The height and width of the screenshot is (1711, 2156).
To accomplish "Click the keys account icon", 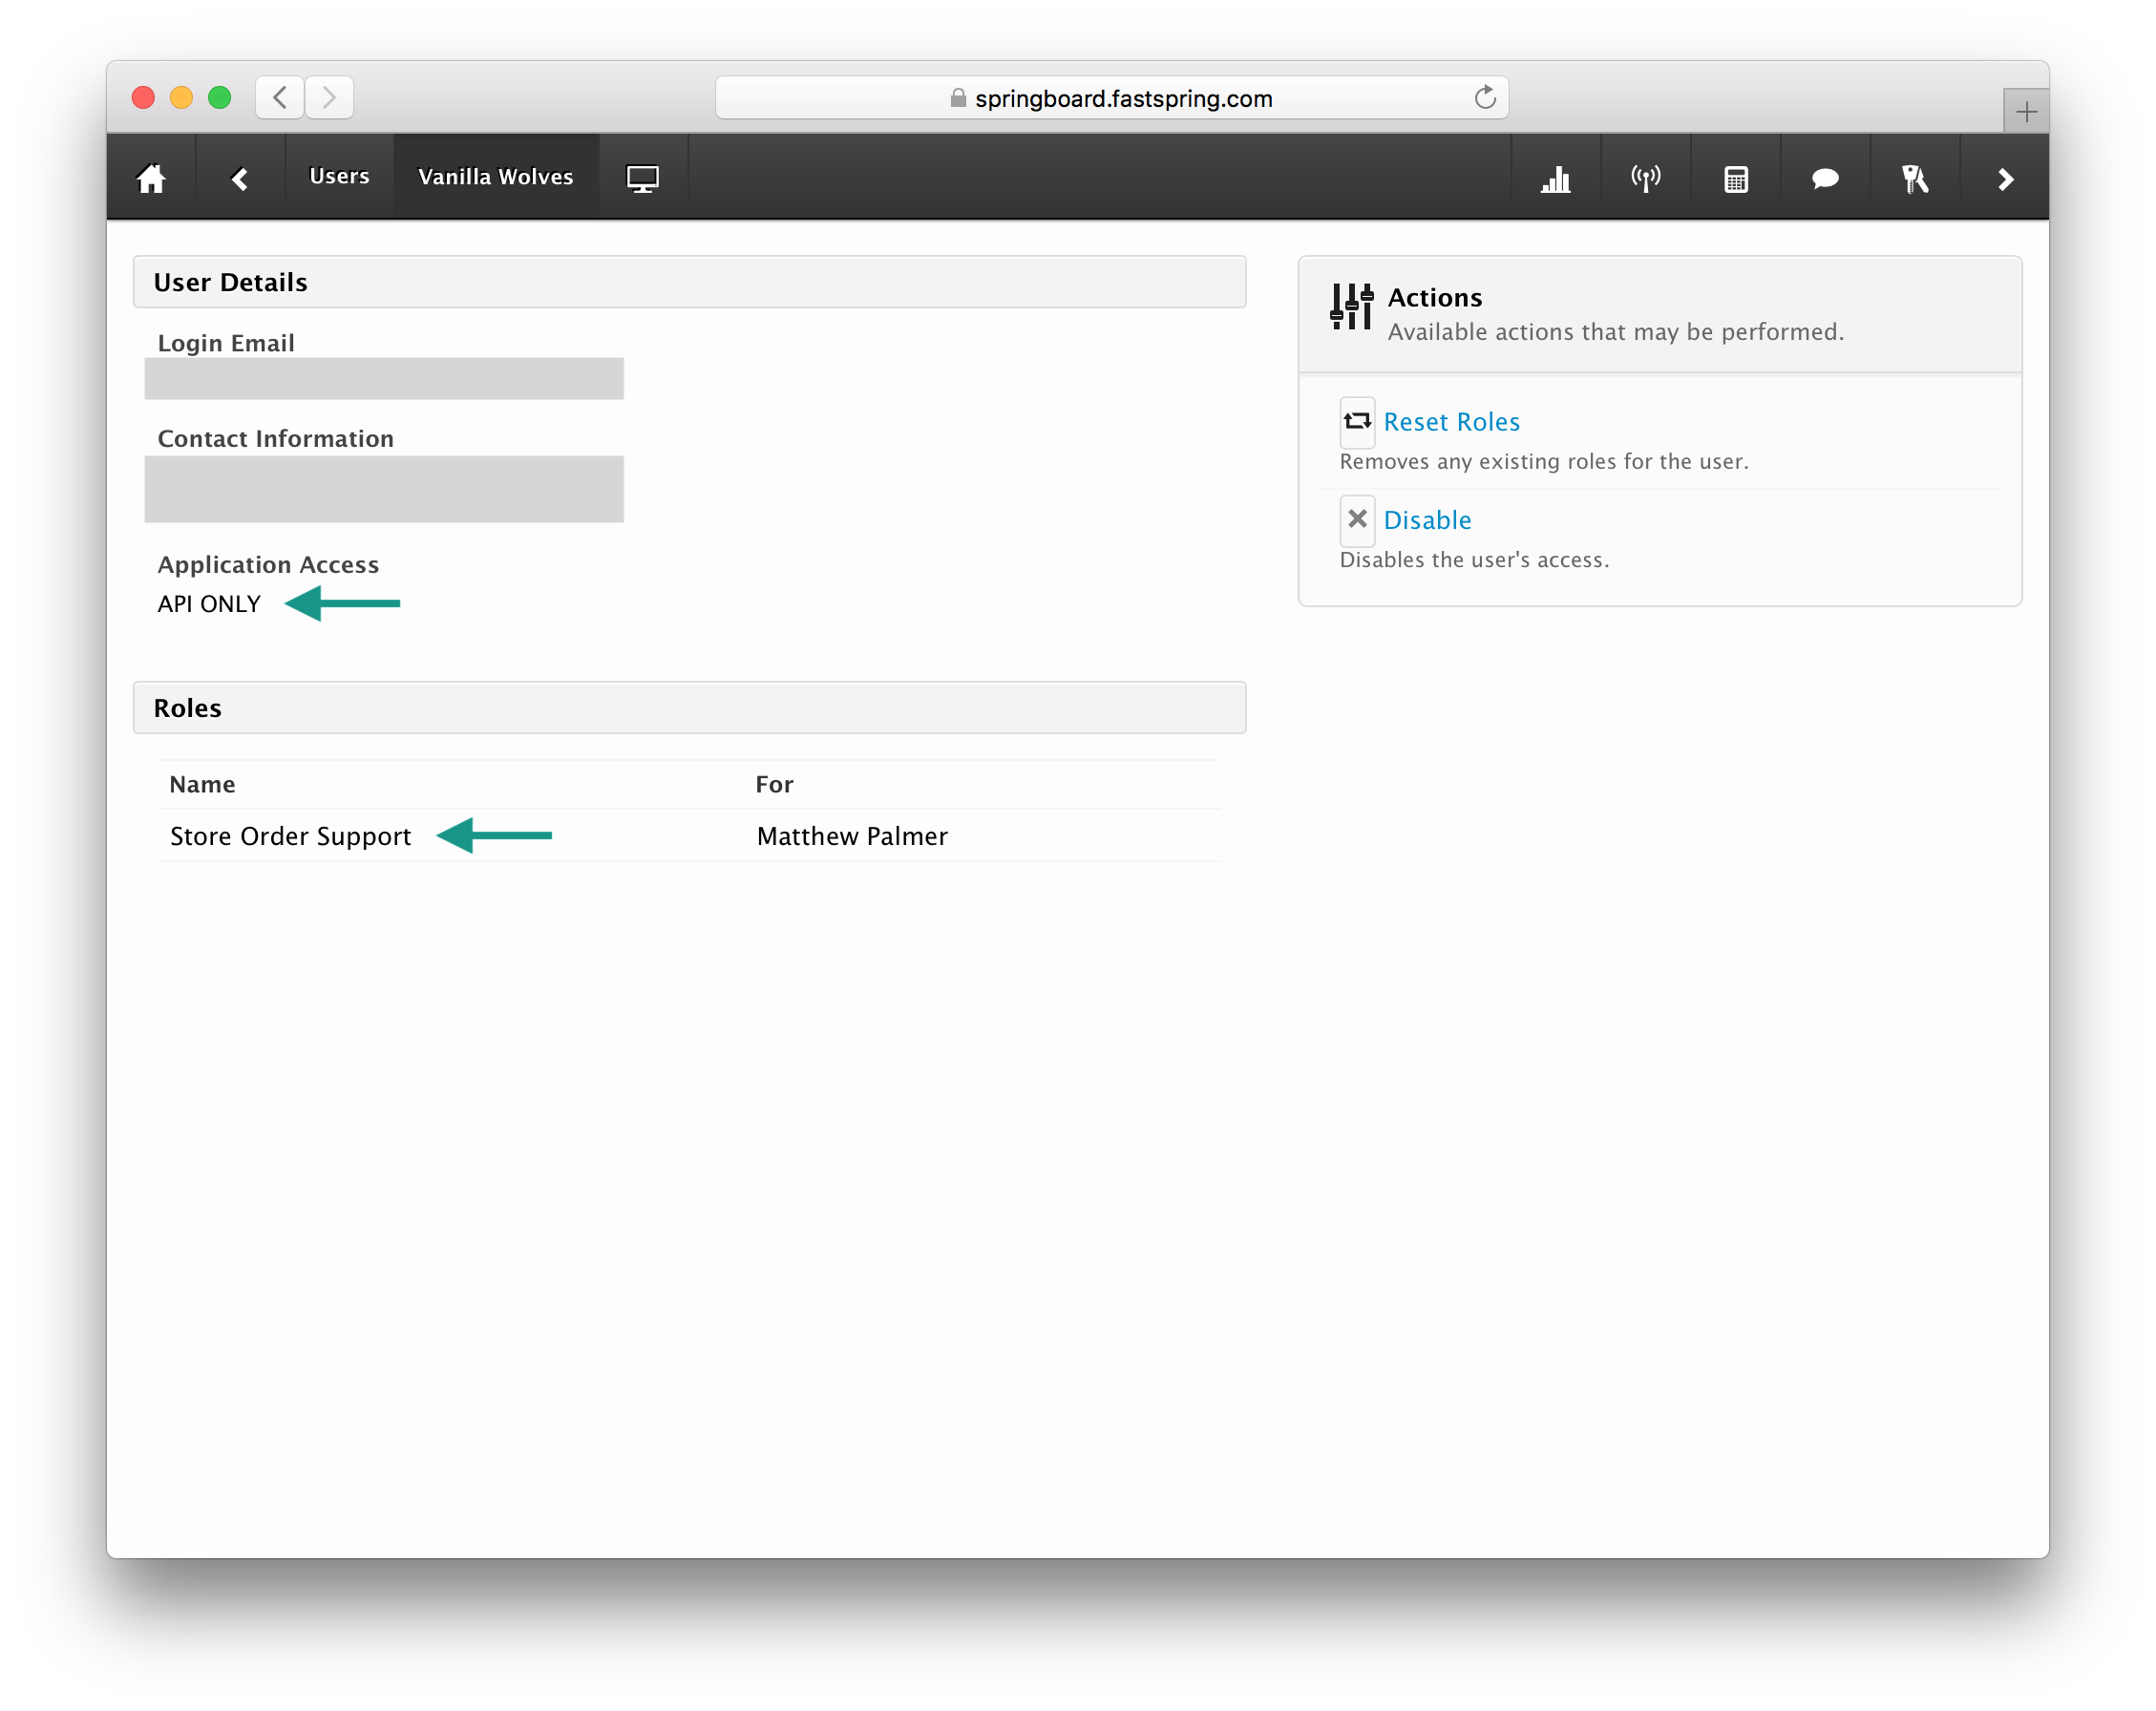I will (1914, 178).
